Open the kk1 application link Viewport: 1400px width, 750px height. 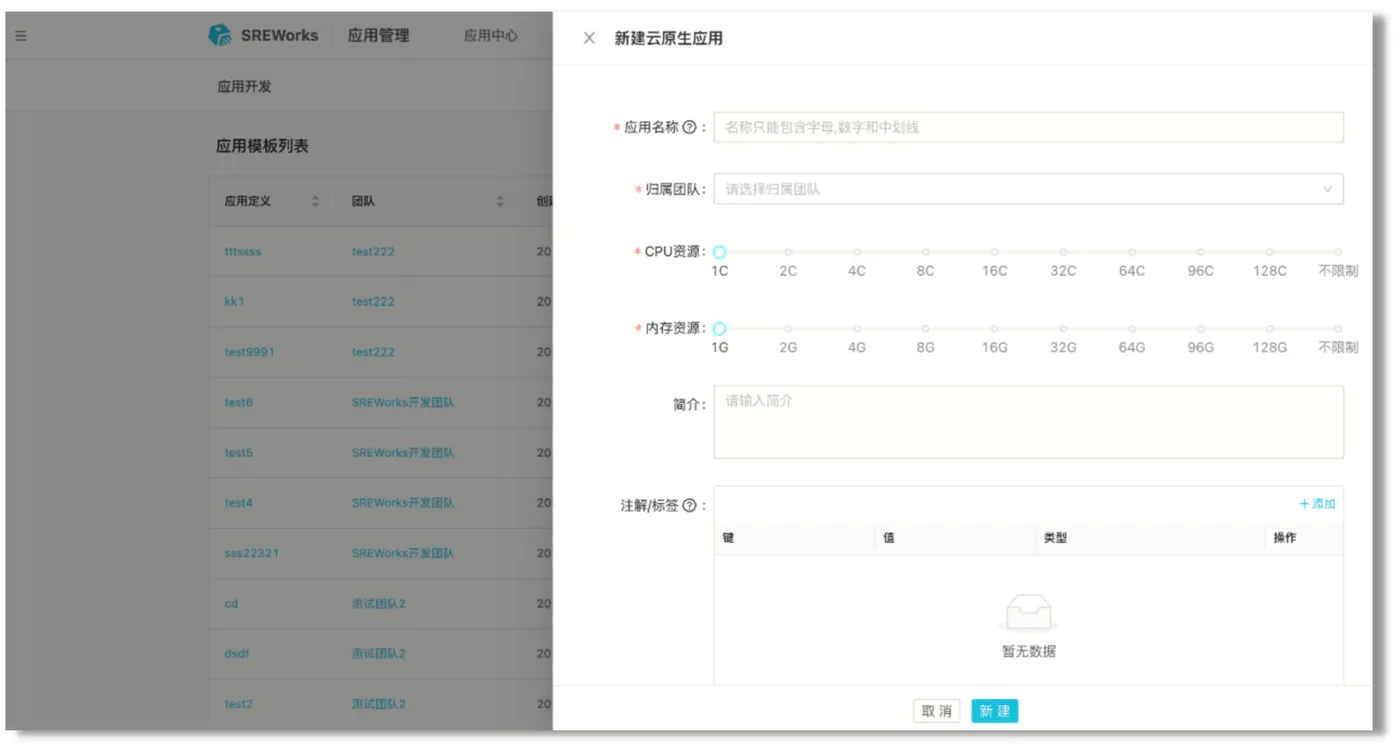tap(234, 302)
